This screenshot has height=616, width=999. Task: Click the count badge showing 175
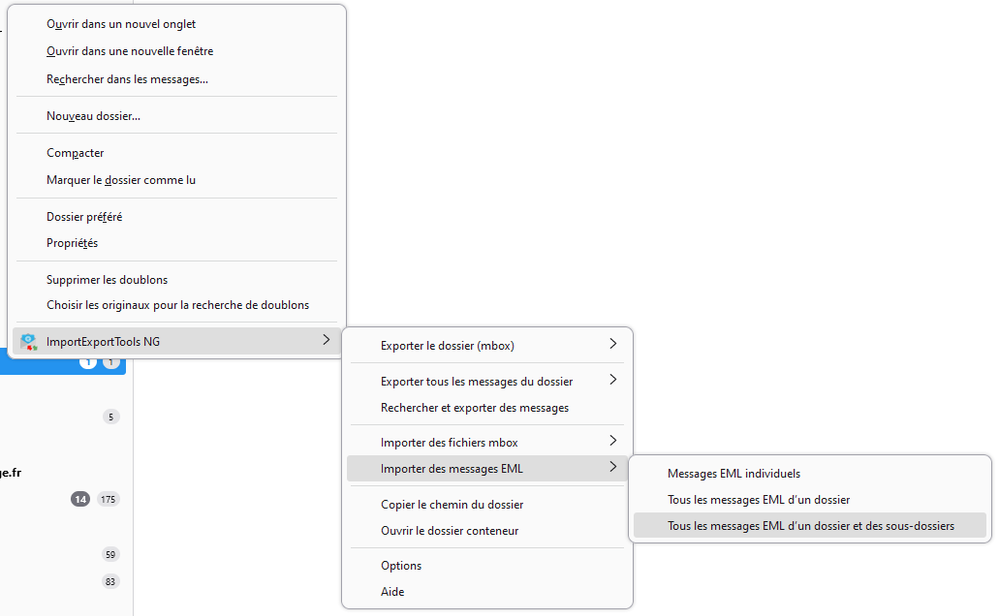click(x=108, y=499)
